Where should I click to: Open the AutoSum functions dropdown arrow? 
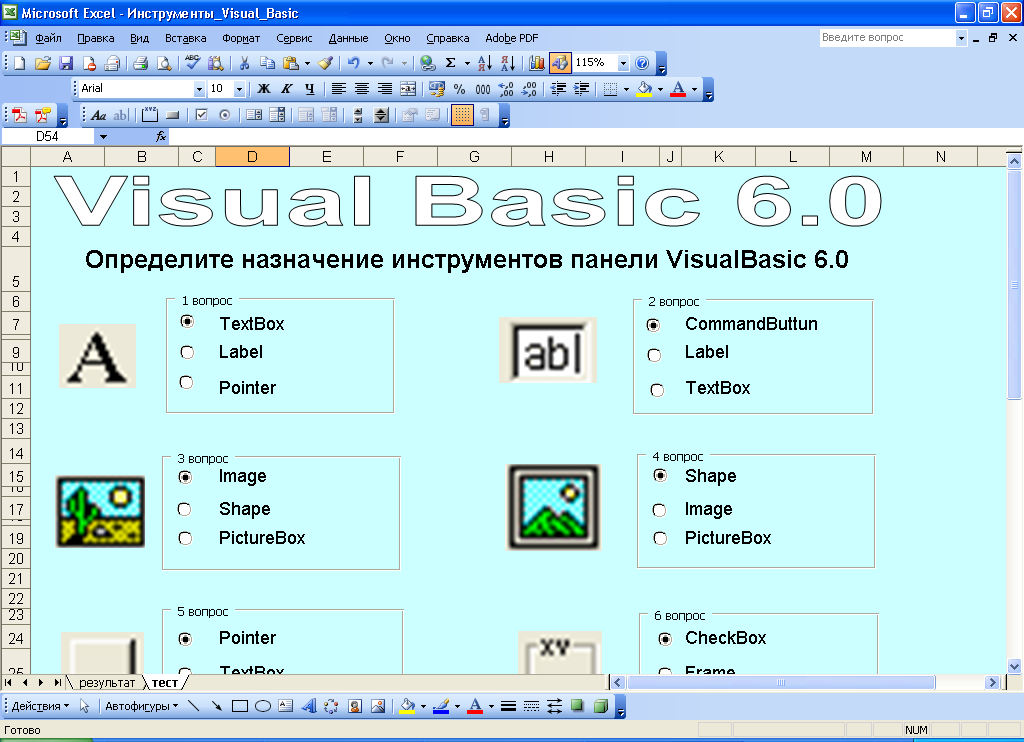pos(467,63)
